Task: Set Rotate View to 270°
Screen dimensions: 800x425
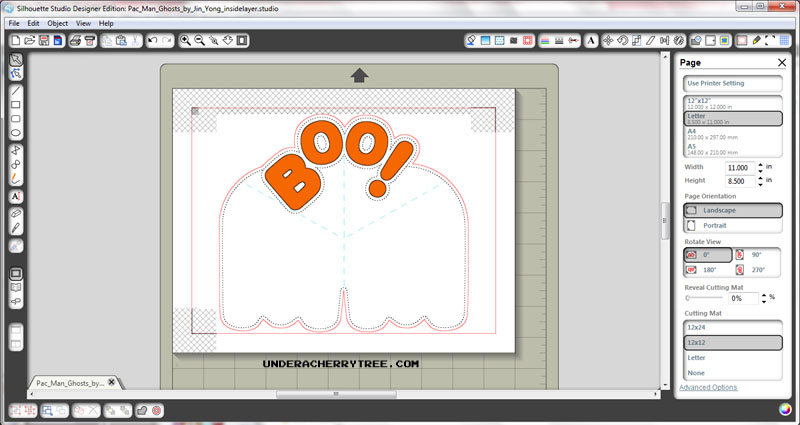Action: [x=757, y=269]
